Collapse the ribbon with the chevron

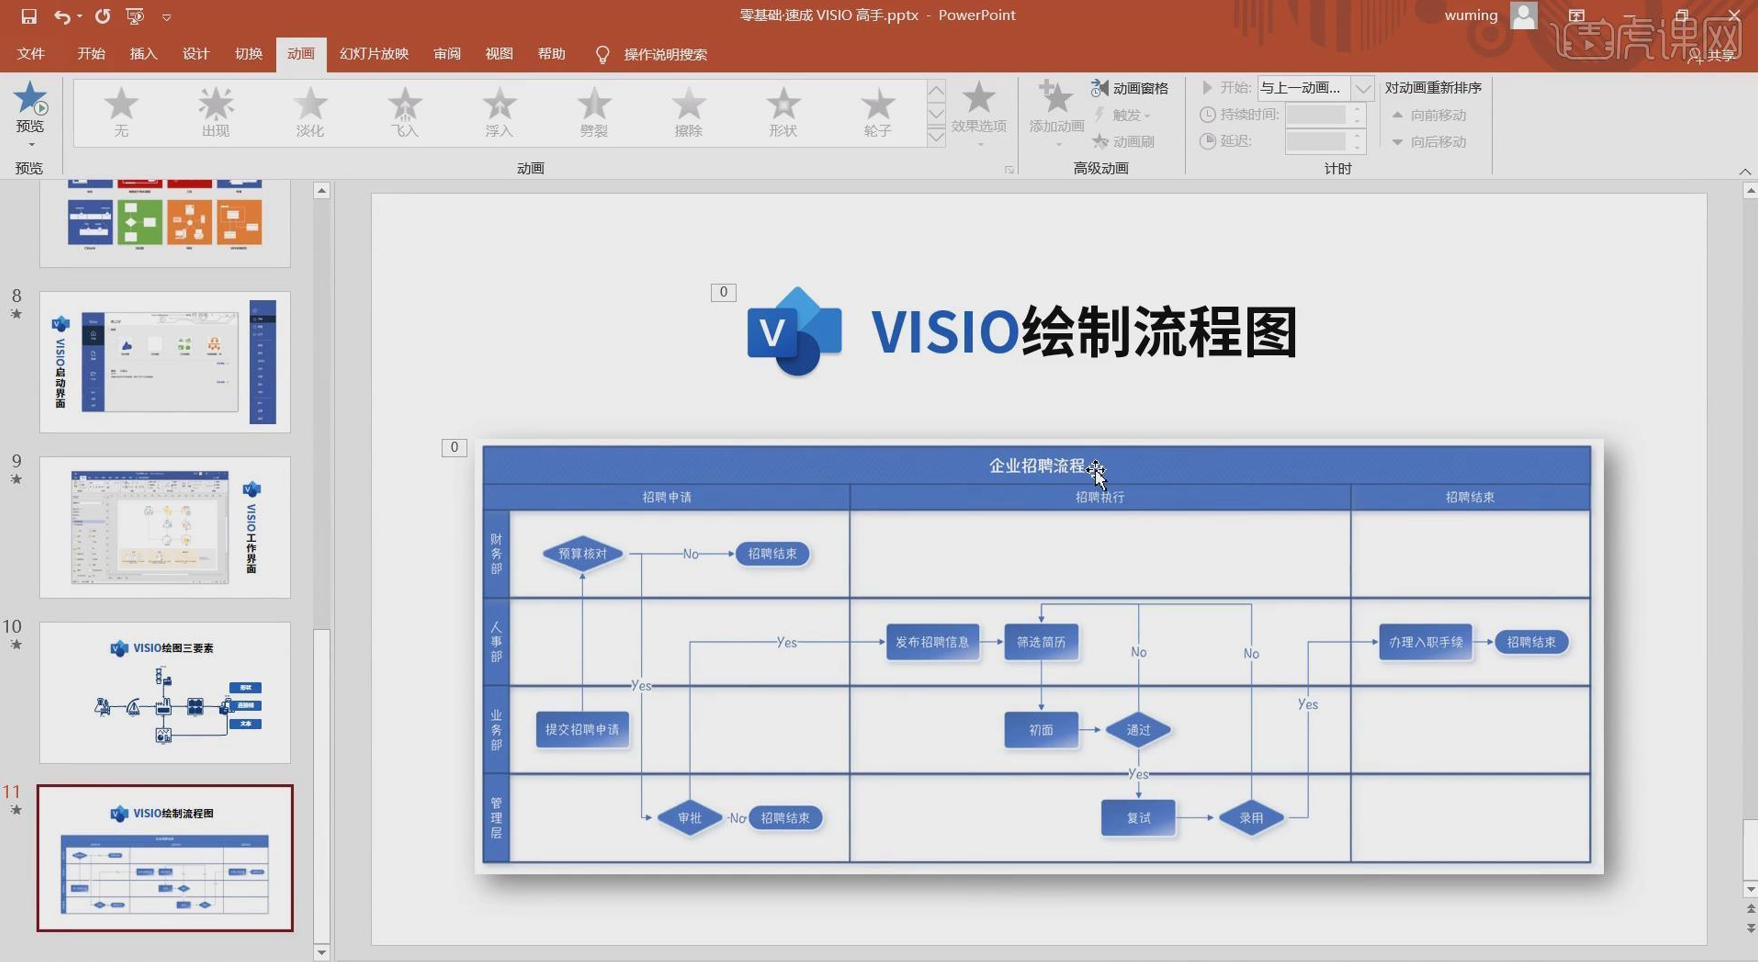[1745, 171]
